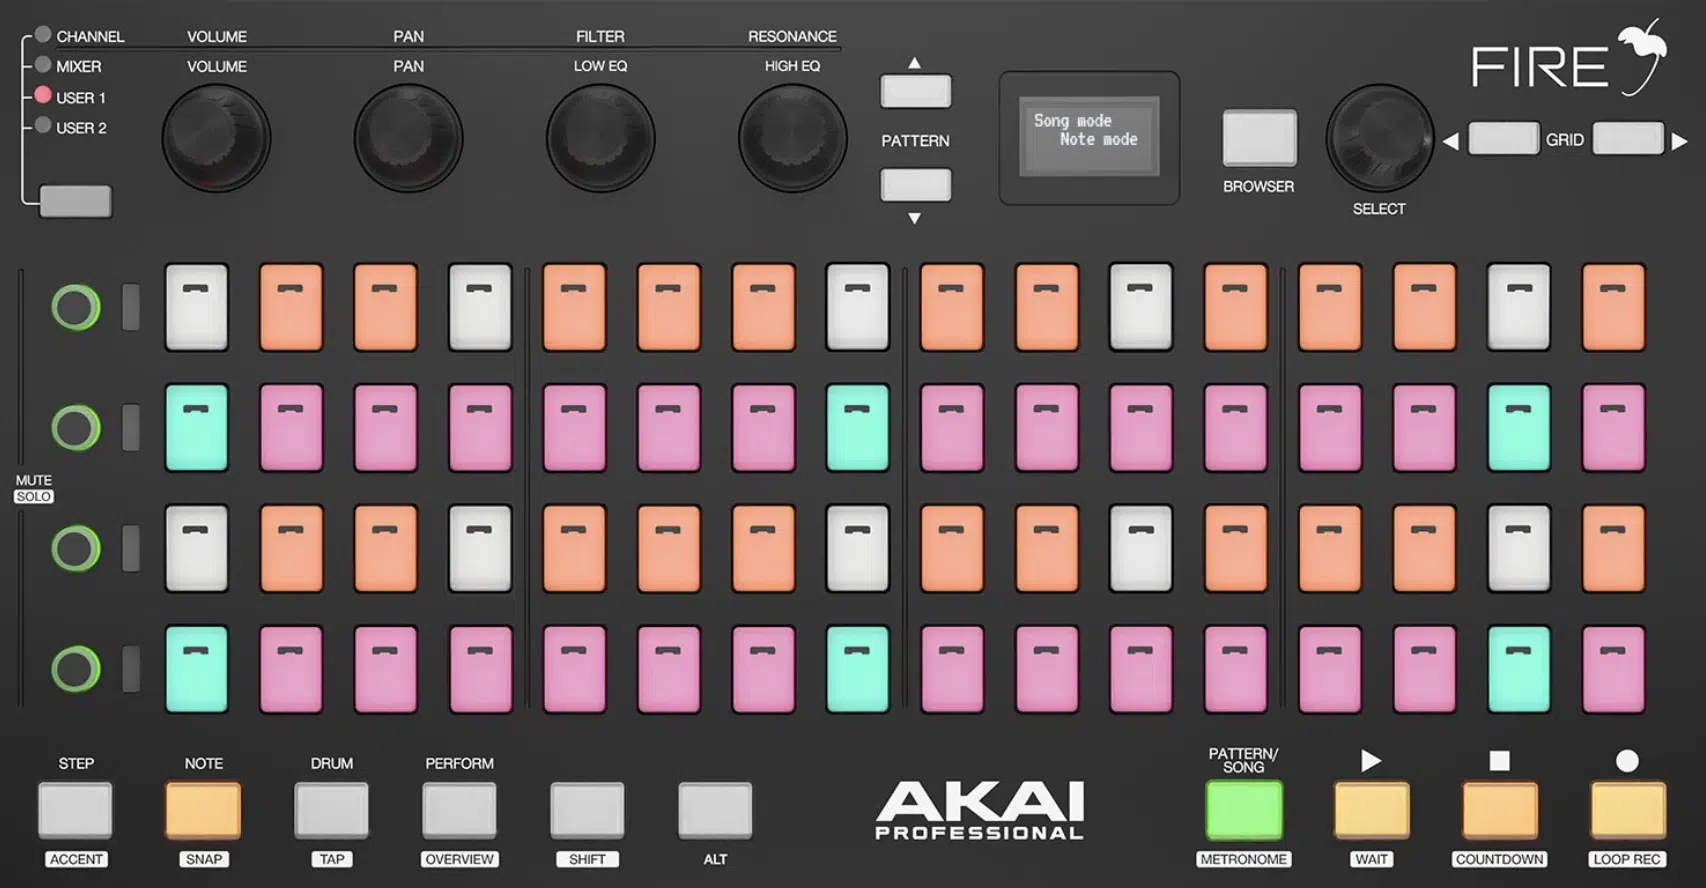Tap the first white pad in row one
This screenshot has width=1706, height=888.
[x=196, y=307]
